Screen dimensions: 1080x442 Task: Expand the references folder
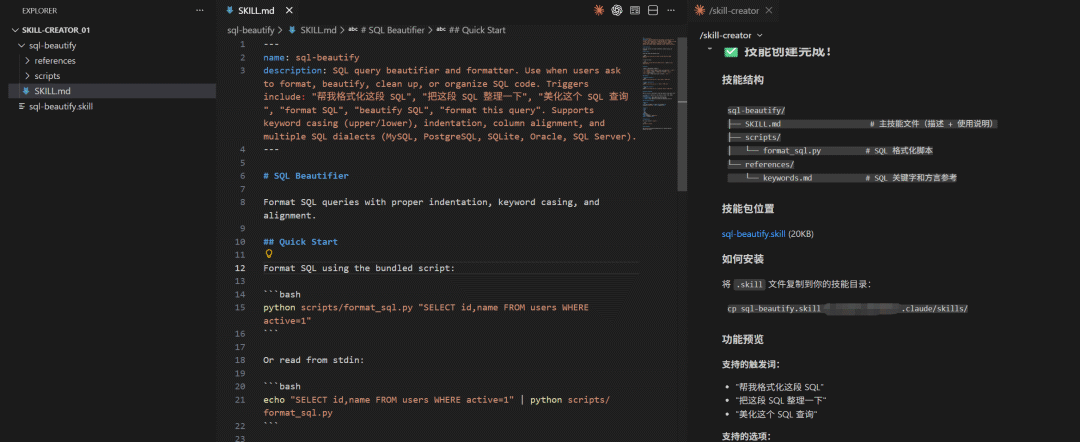click(x=28, y=61)
